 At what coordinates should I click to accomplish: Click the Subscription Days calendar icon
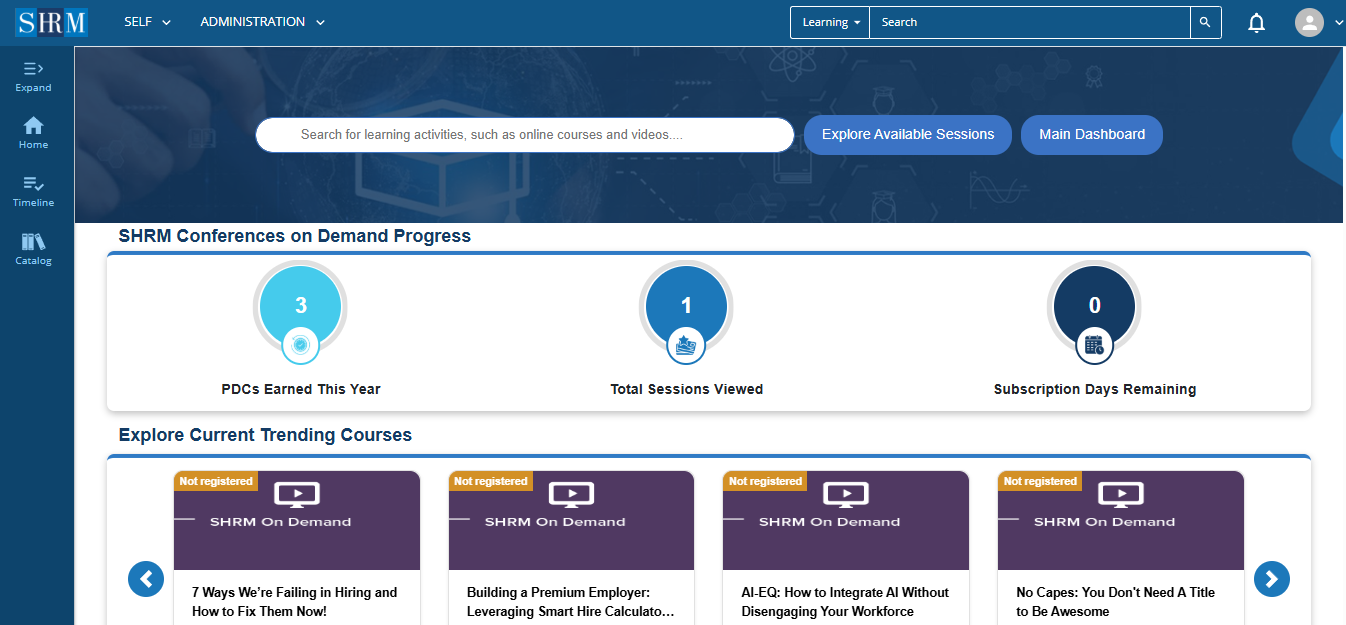point(1095,345)
